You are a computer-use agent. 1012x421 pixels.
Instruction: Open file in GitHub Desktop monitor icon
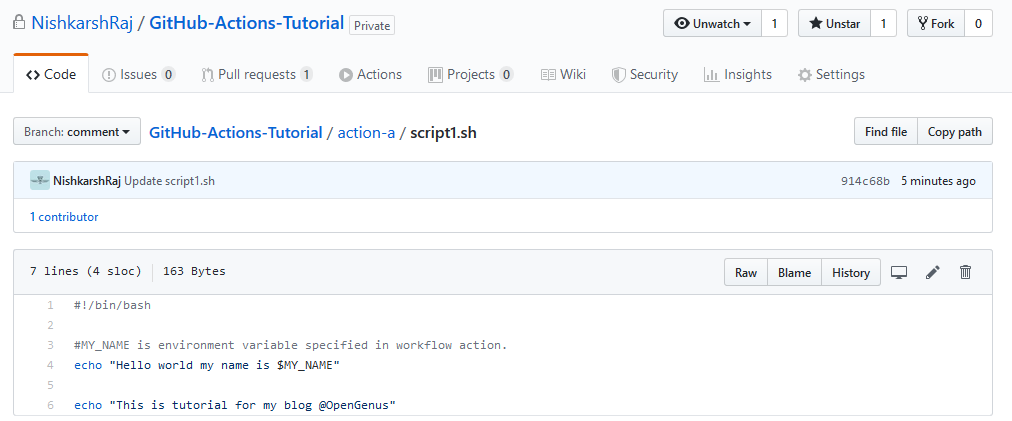click(x=899, y=272)
